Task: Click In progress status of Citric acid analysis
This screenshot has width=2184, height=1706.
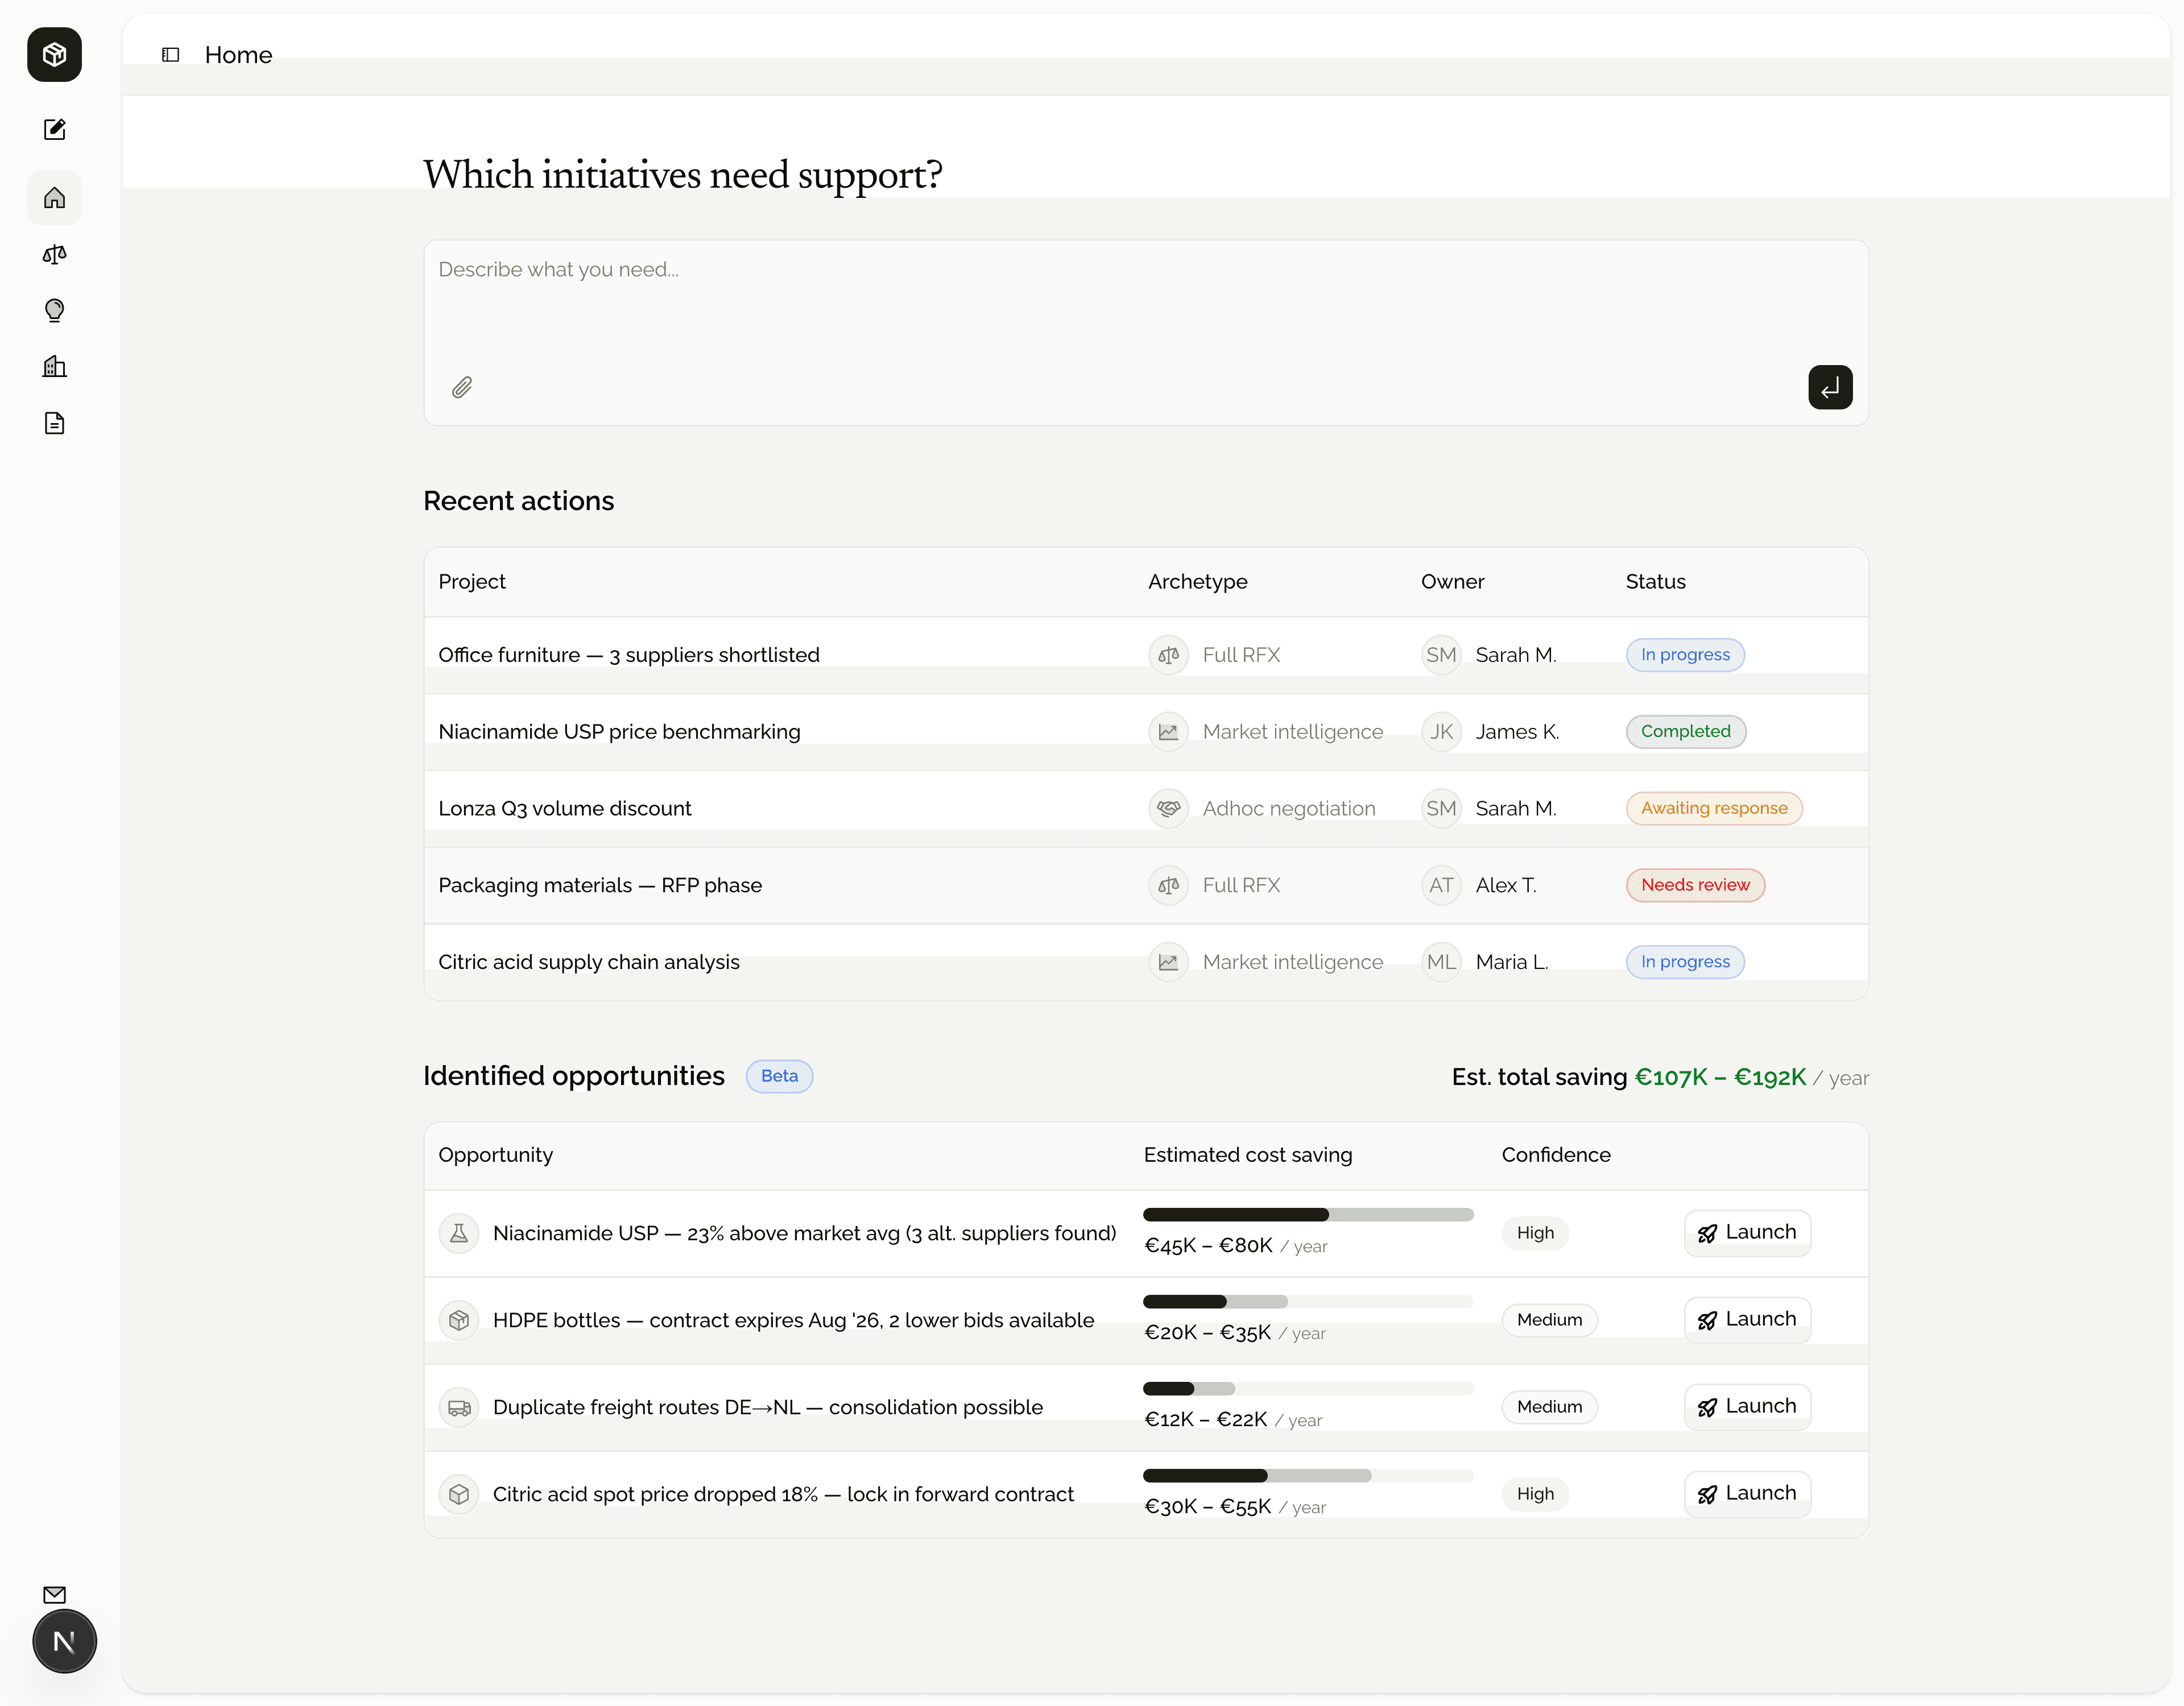Action: pos(1685,962)
